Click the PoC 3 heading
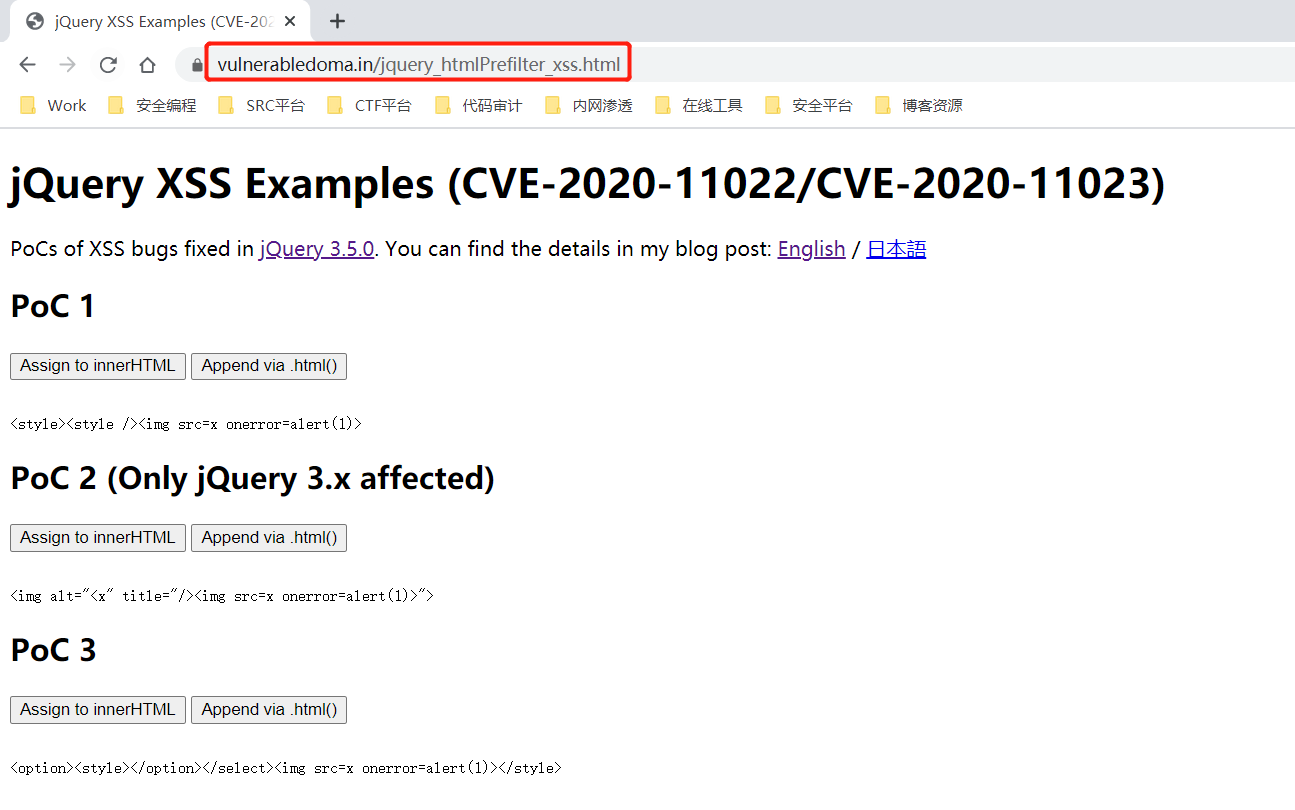Viewport: 1295px width, 810px height. [x=54, y=650]
